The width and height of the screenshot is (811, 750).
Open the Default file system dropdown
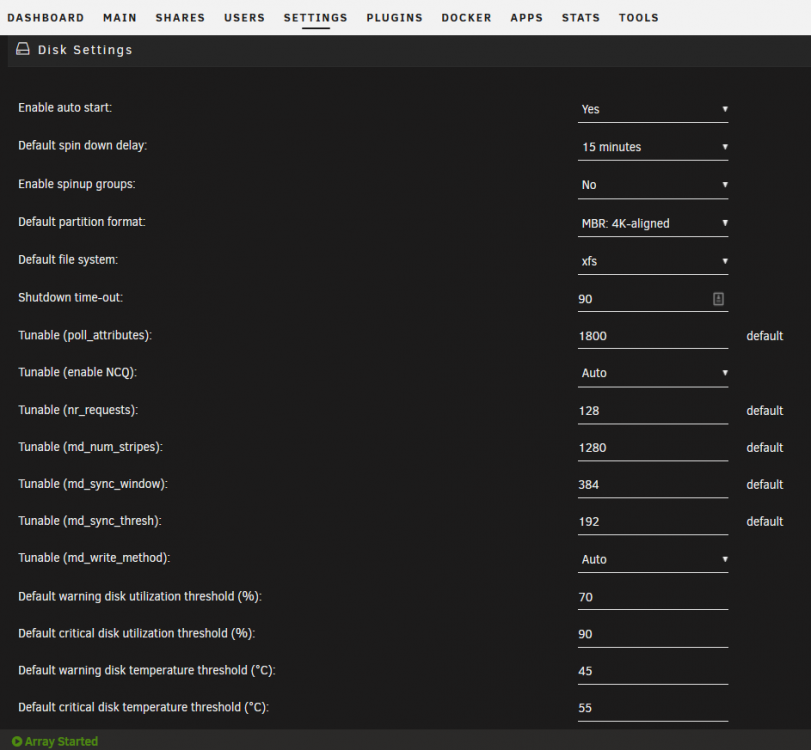tap(653, 261)
